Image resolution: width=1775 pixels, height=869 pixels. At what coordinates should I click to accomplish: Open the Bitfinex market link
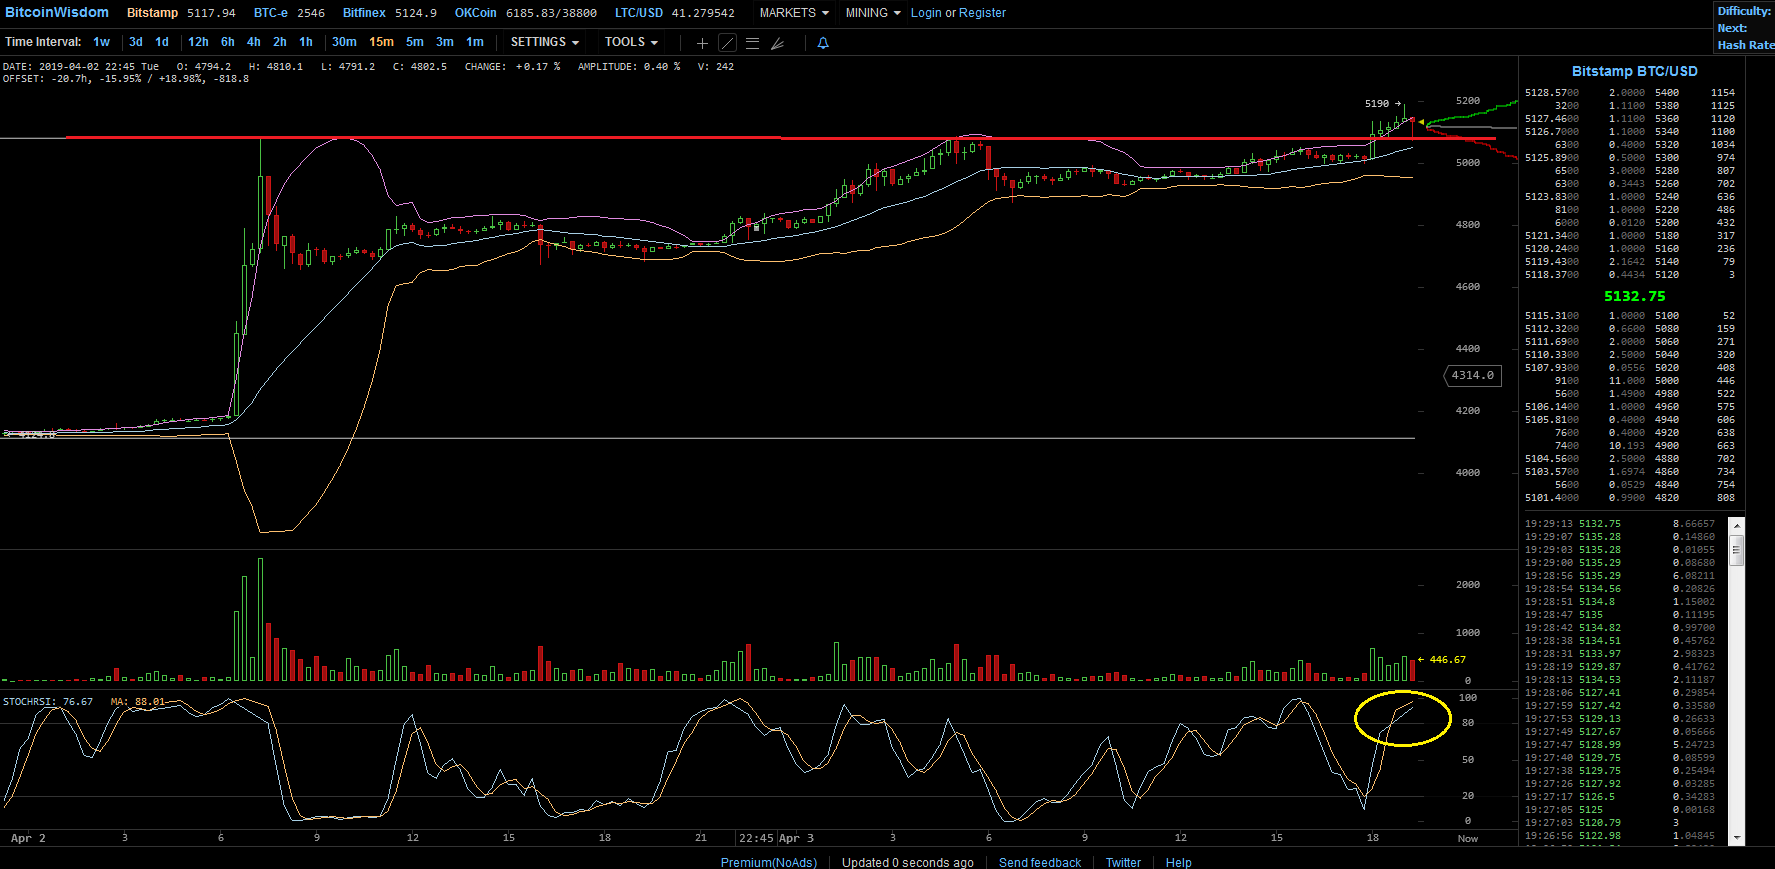click(364, 13)
